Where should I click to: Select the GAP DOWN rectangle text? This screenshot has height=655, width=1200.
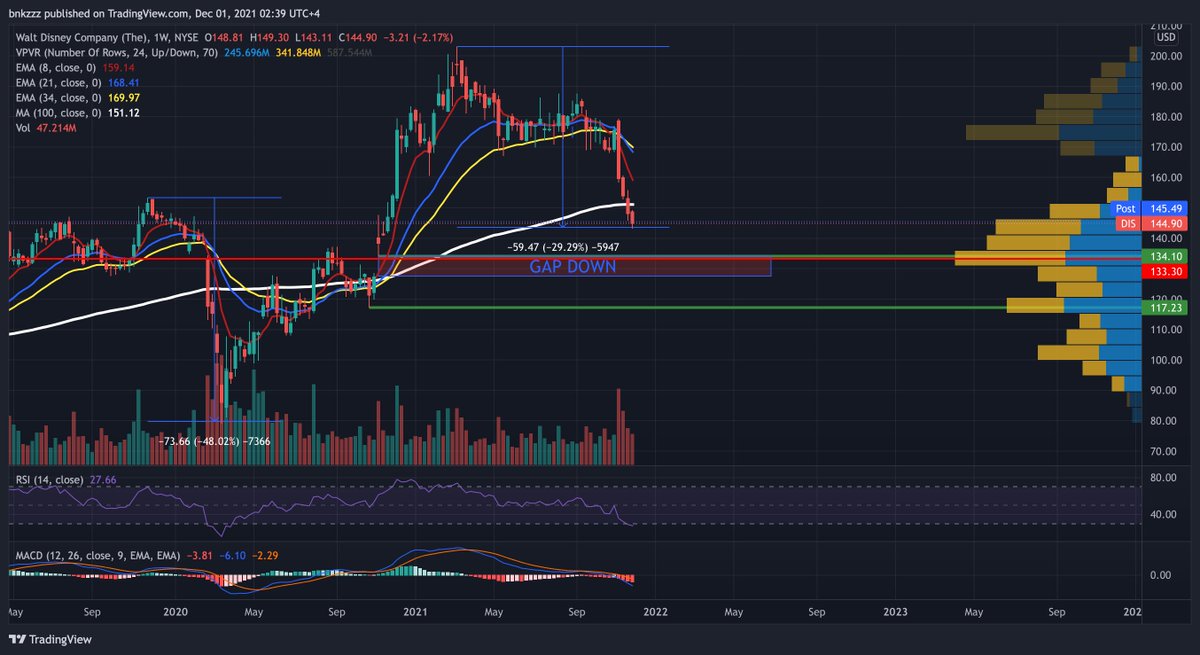pyautogui.click(x=573, y=267)
